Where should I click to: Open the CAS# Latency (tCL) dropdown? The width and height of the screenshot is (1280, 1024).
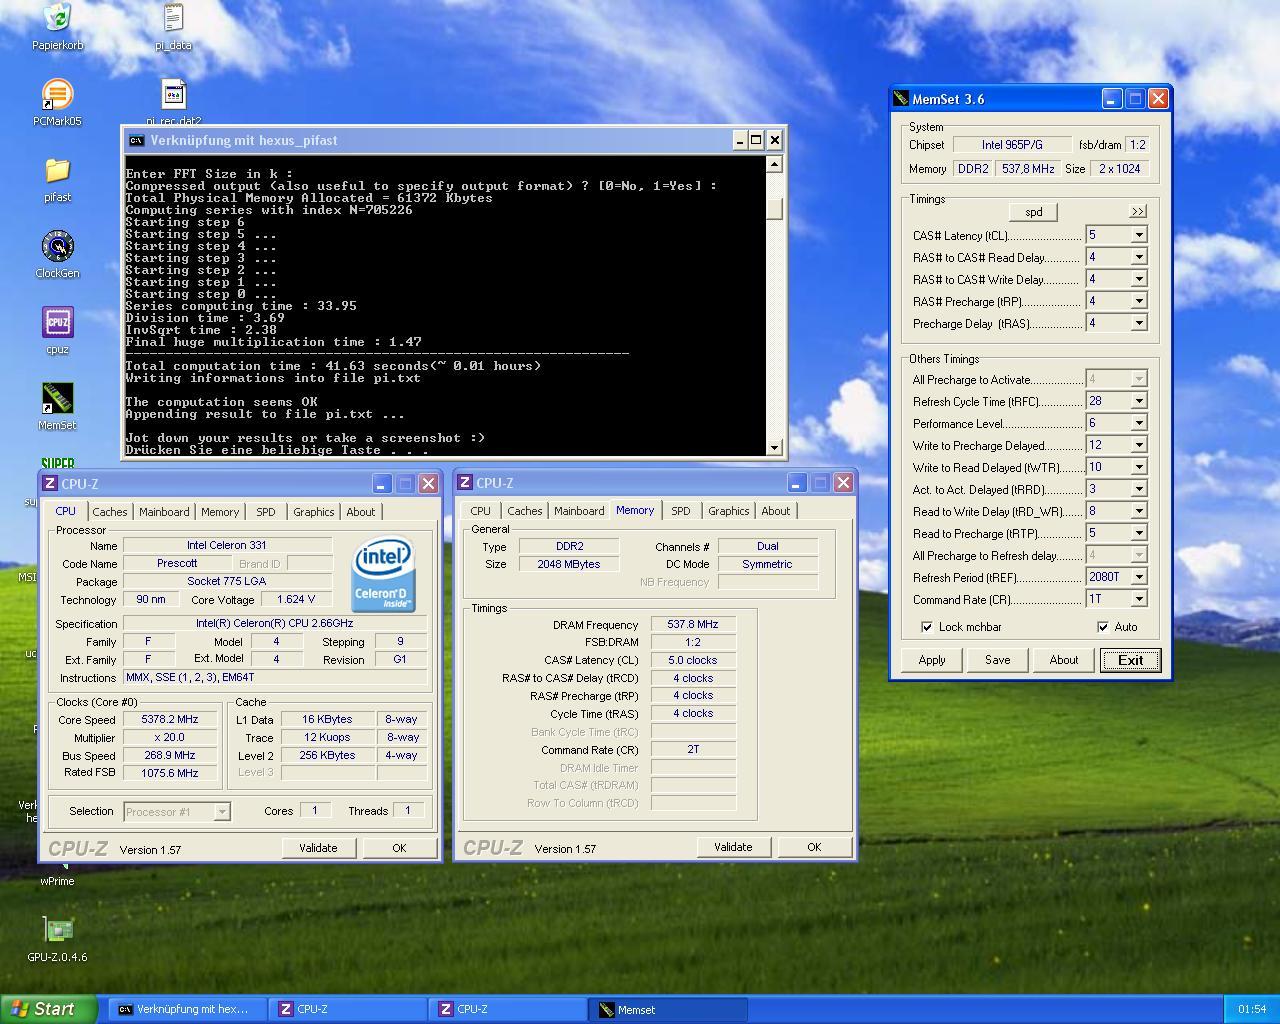click(x=1138, y=235)
